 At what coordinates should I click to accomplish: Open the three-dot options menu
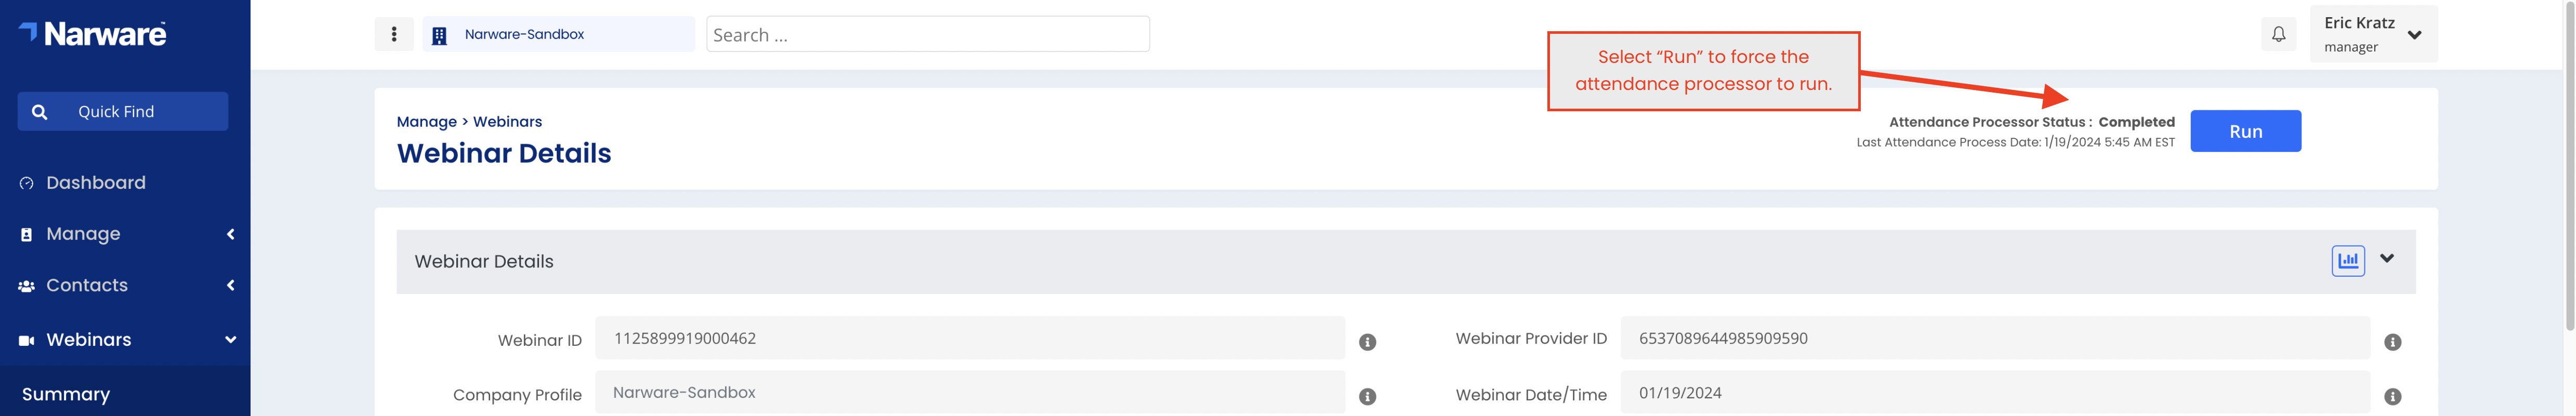click(x=394, y=34)
